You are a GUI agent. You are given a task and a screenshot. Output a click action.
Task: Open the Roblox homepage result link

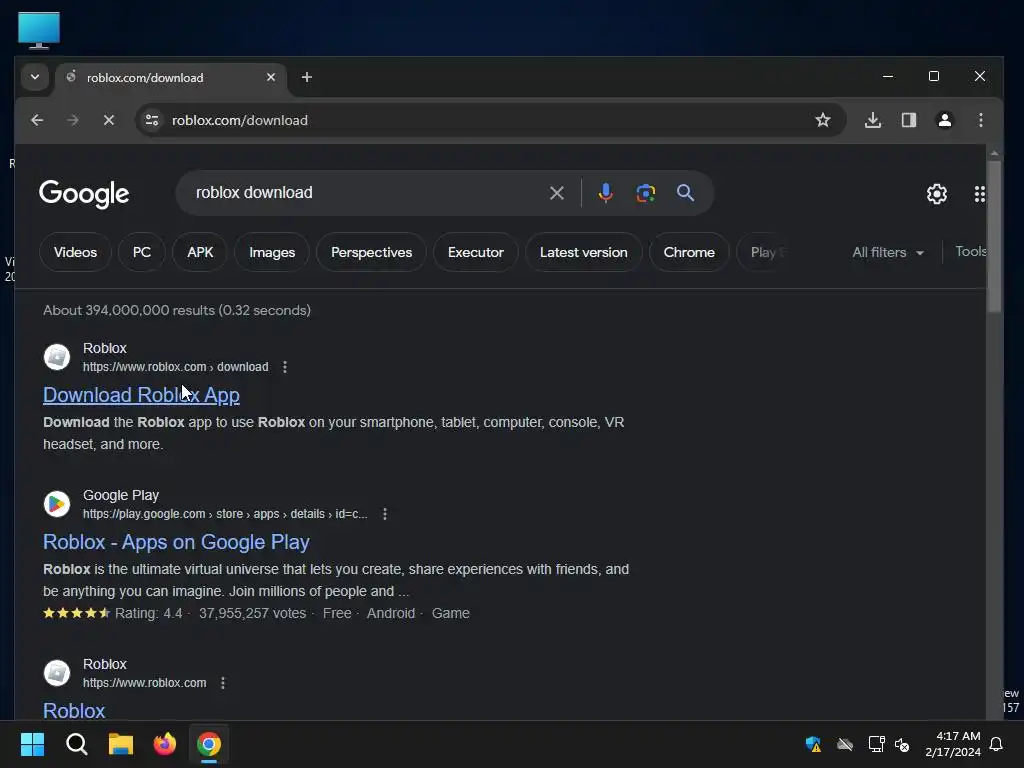pos(74,711)
